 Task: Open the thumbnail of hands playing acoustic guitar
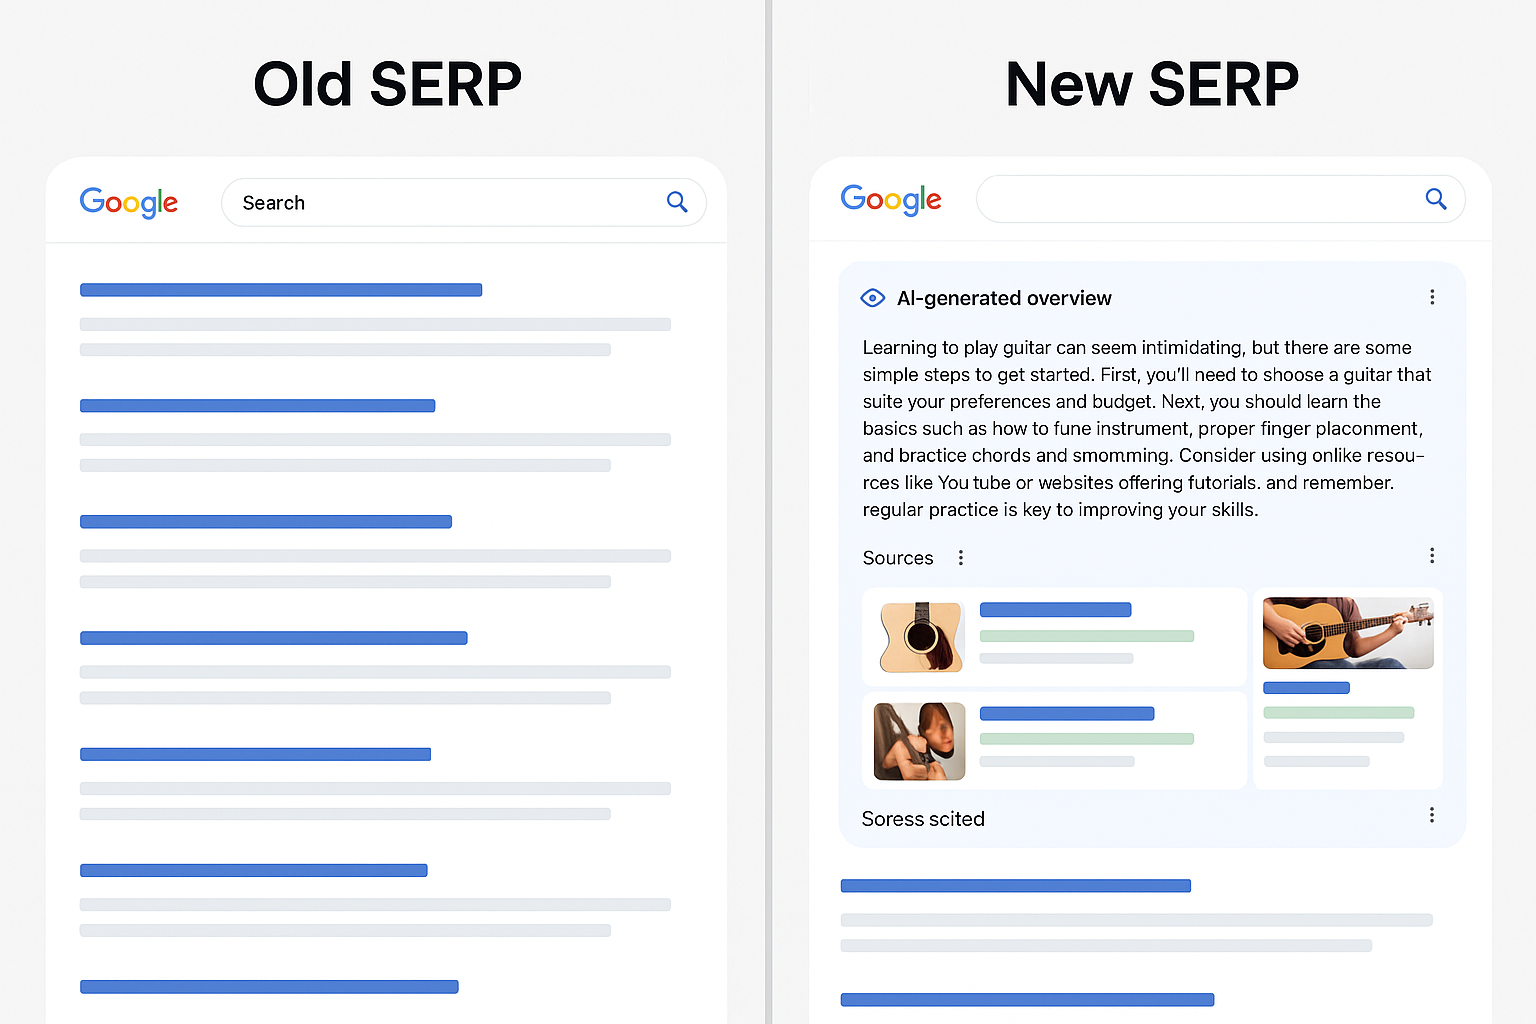[x=1348, y=633]
